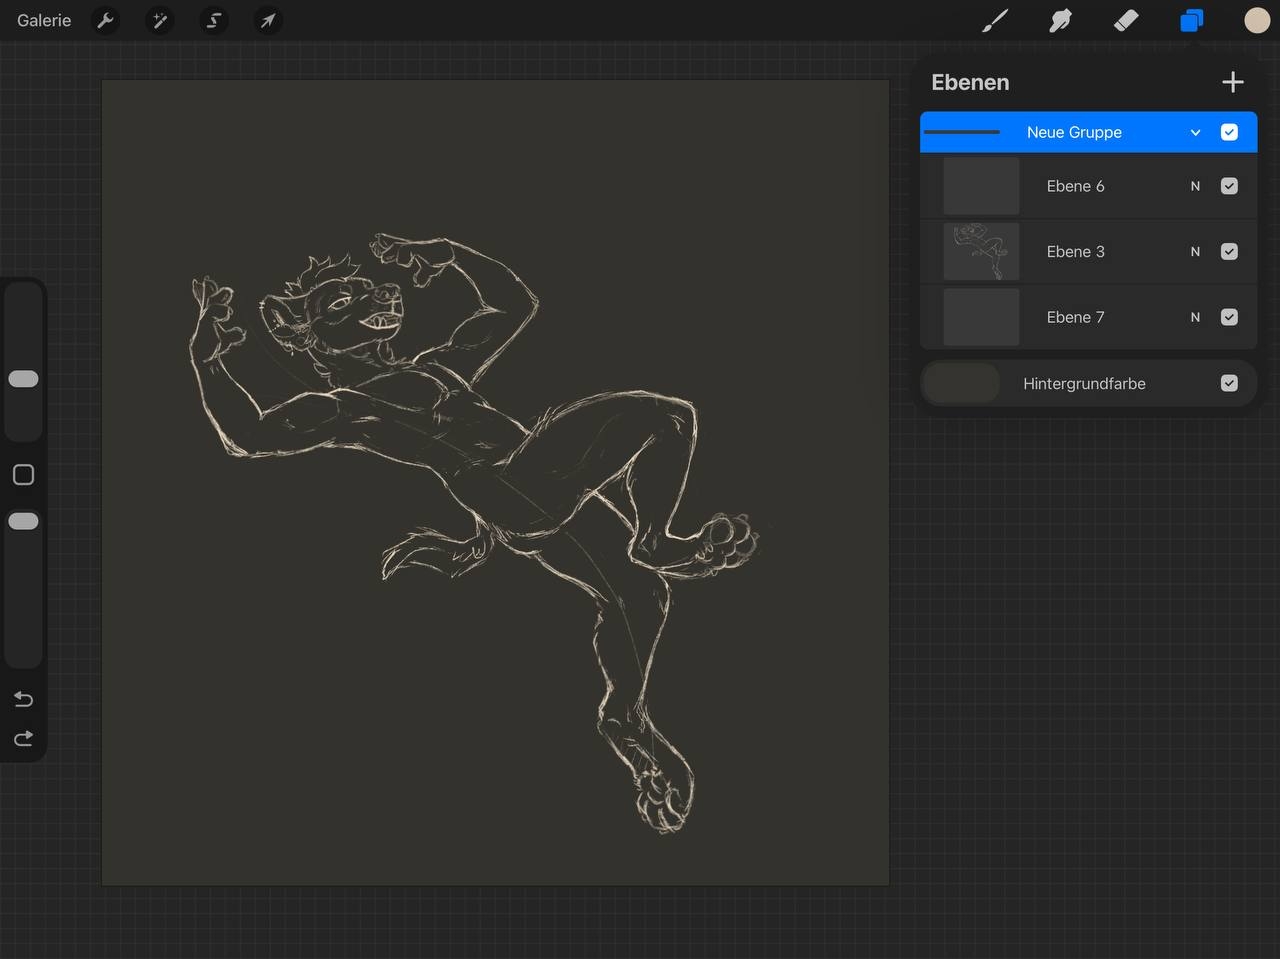Image resolution: width=1280 pixels, height=959 pixels.
Task: Open the active color swatch
Action: coord(1257,20)
